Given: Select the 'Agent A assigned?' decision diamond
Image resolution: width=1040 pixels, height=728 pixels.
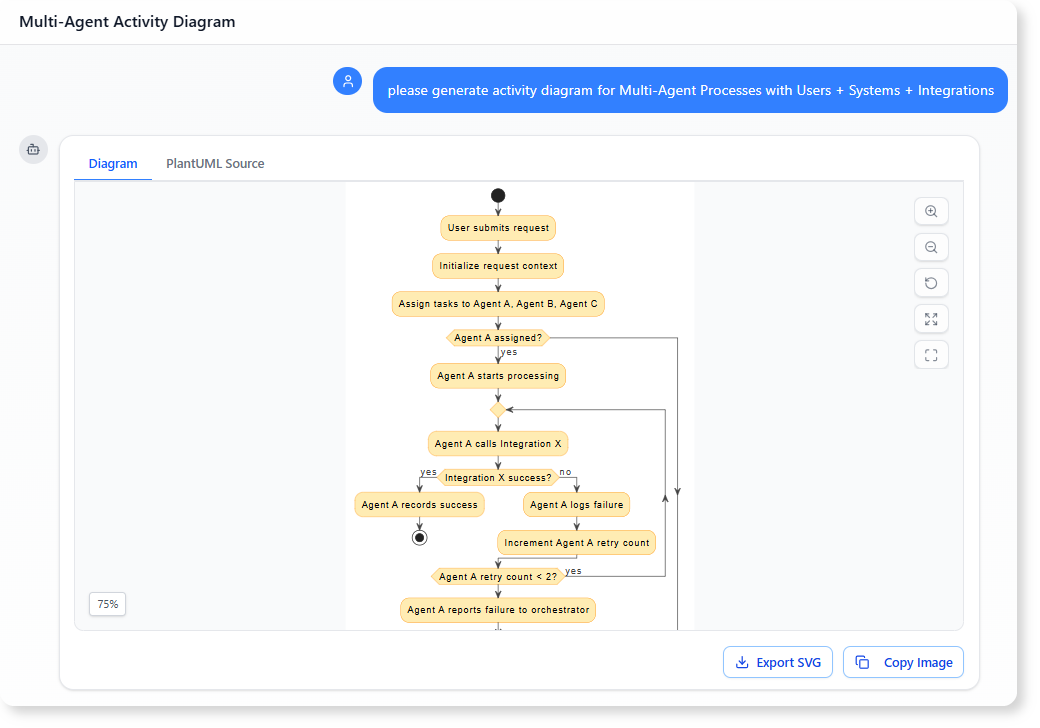Looking at the screenshot, I should 497,338.
